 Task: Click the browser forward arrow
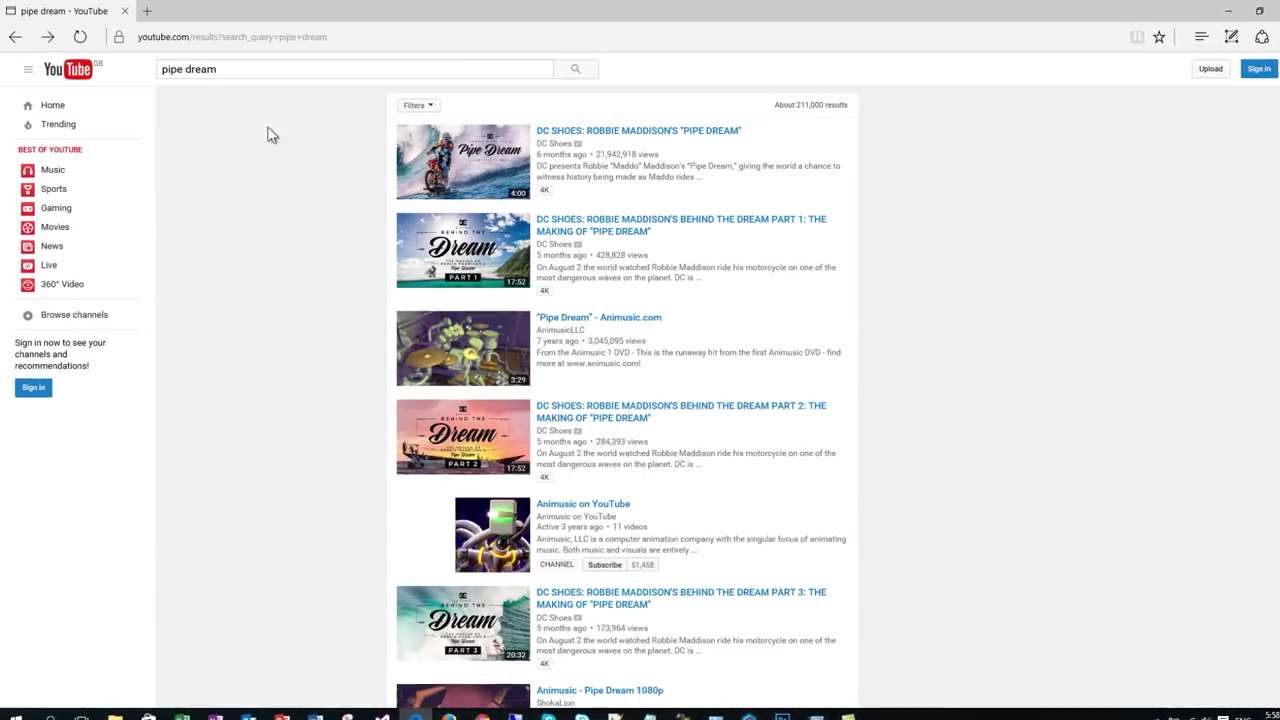tap(47, 37)
